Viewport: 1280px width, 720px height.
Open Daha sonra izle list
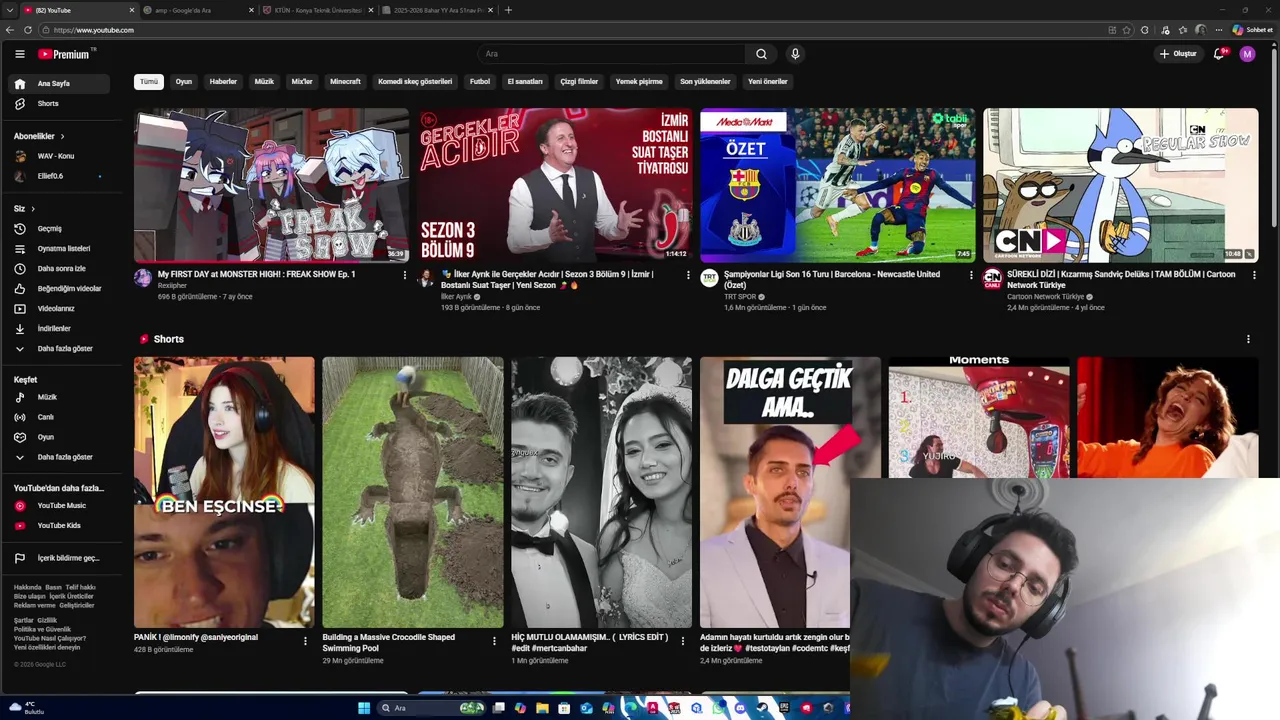(x=60, y=269)
